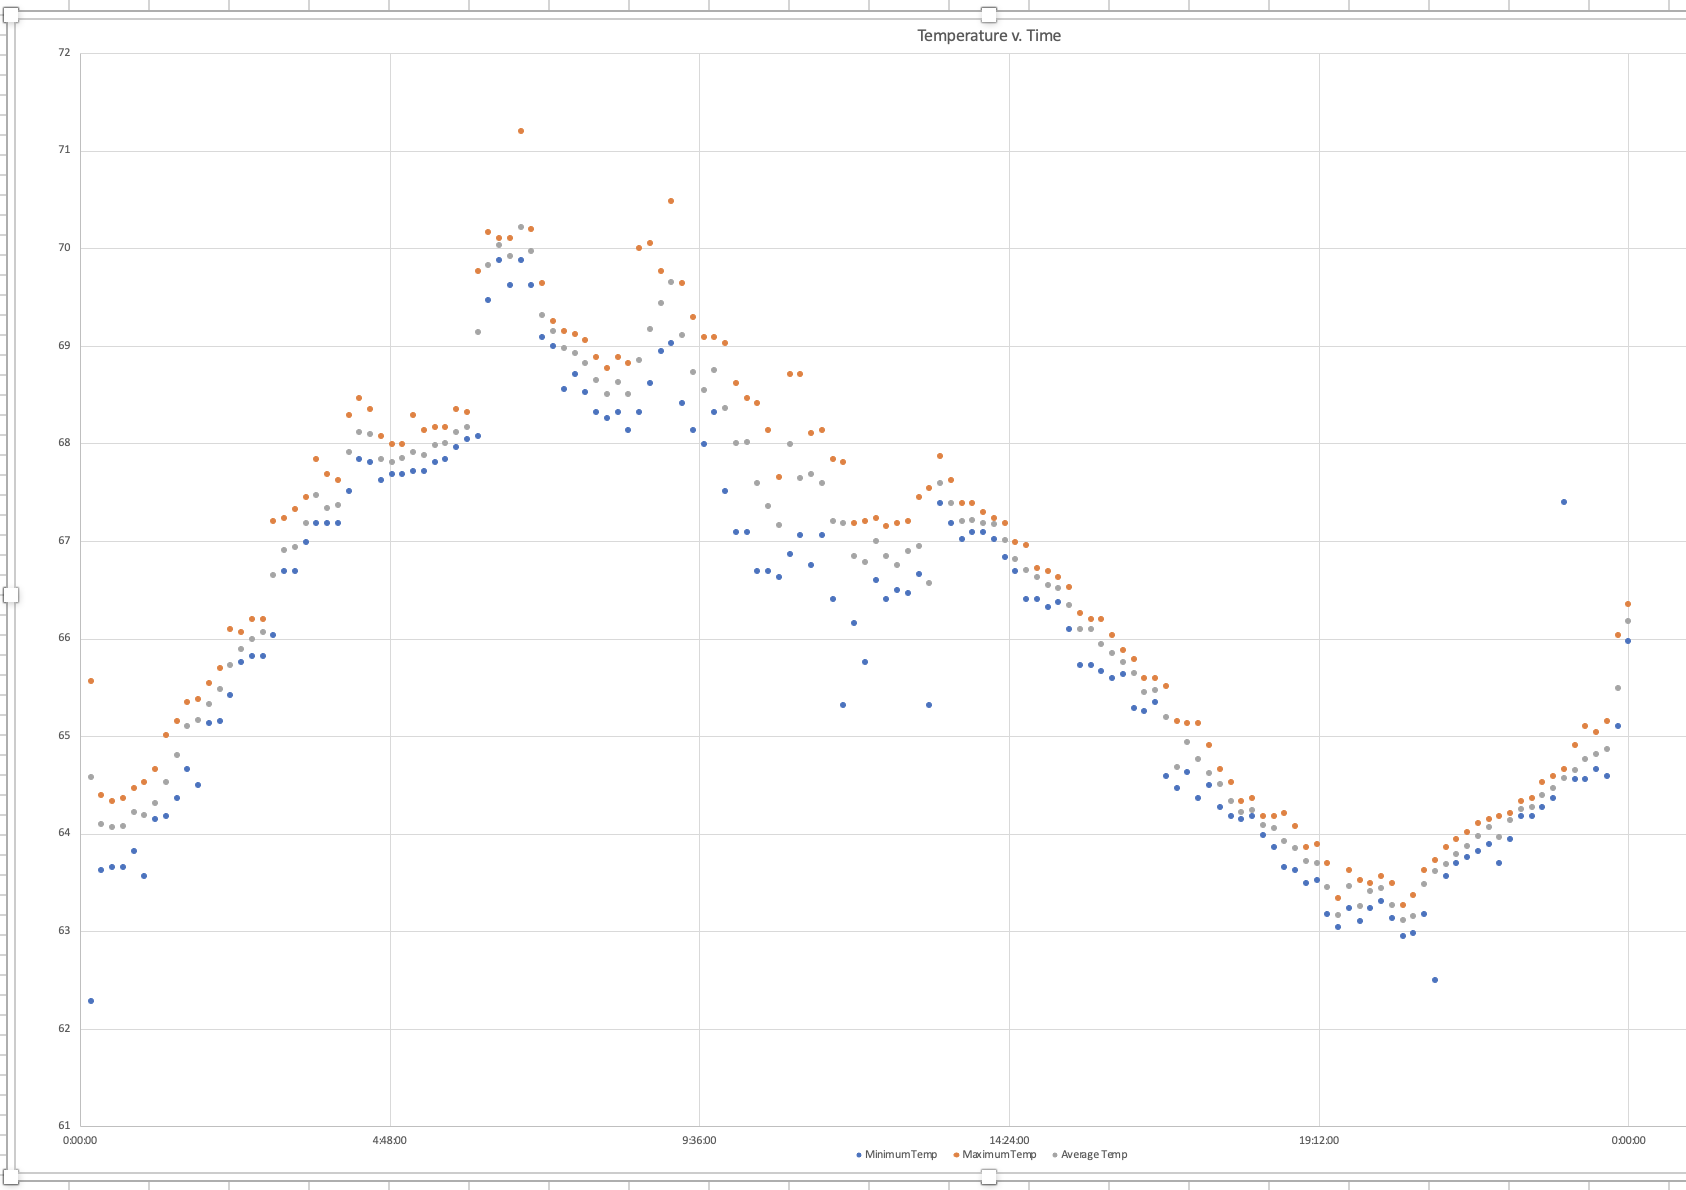Click the 61 label on vertical axis
Viewport: 1686px width, 1190px height.
point(65,1126)
